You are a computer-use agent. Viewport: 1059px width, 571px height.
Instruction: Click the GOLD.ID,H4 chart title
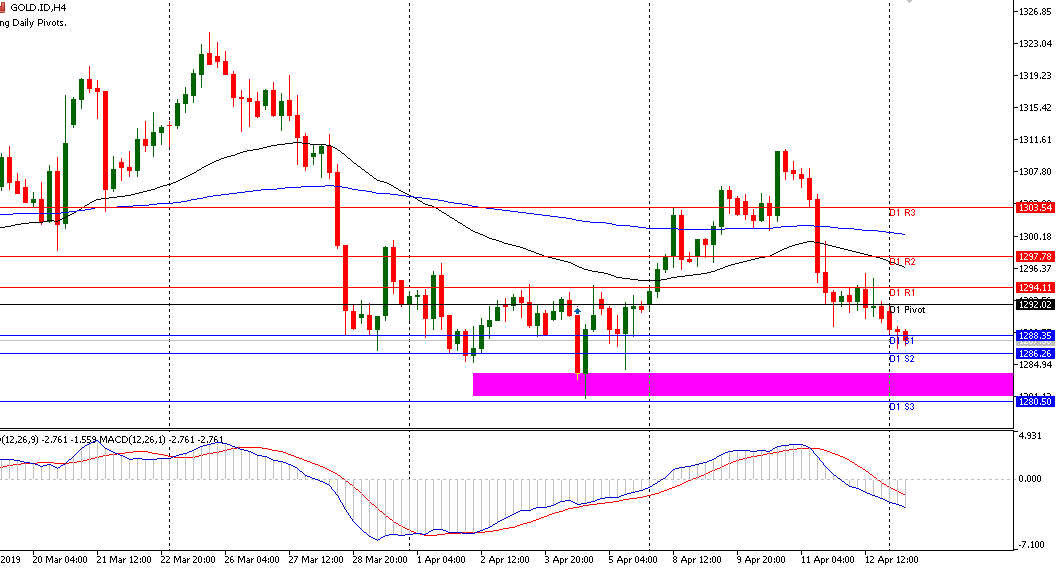[x=38, y=7]
